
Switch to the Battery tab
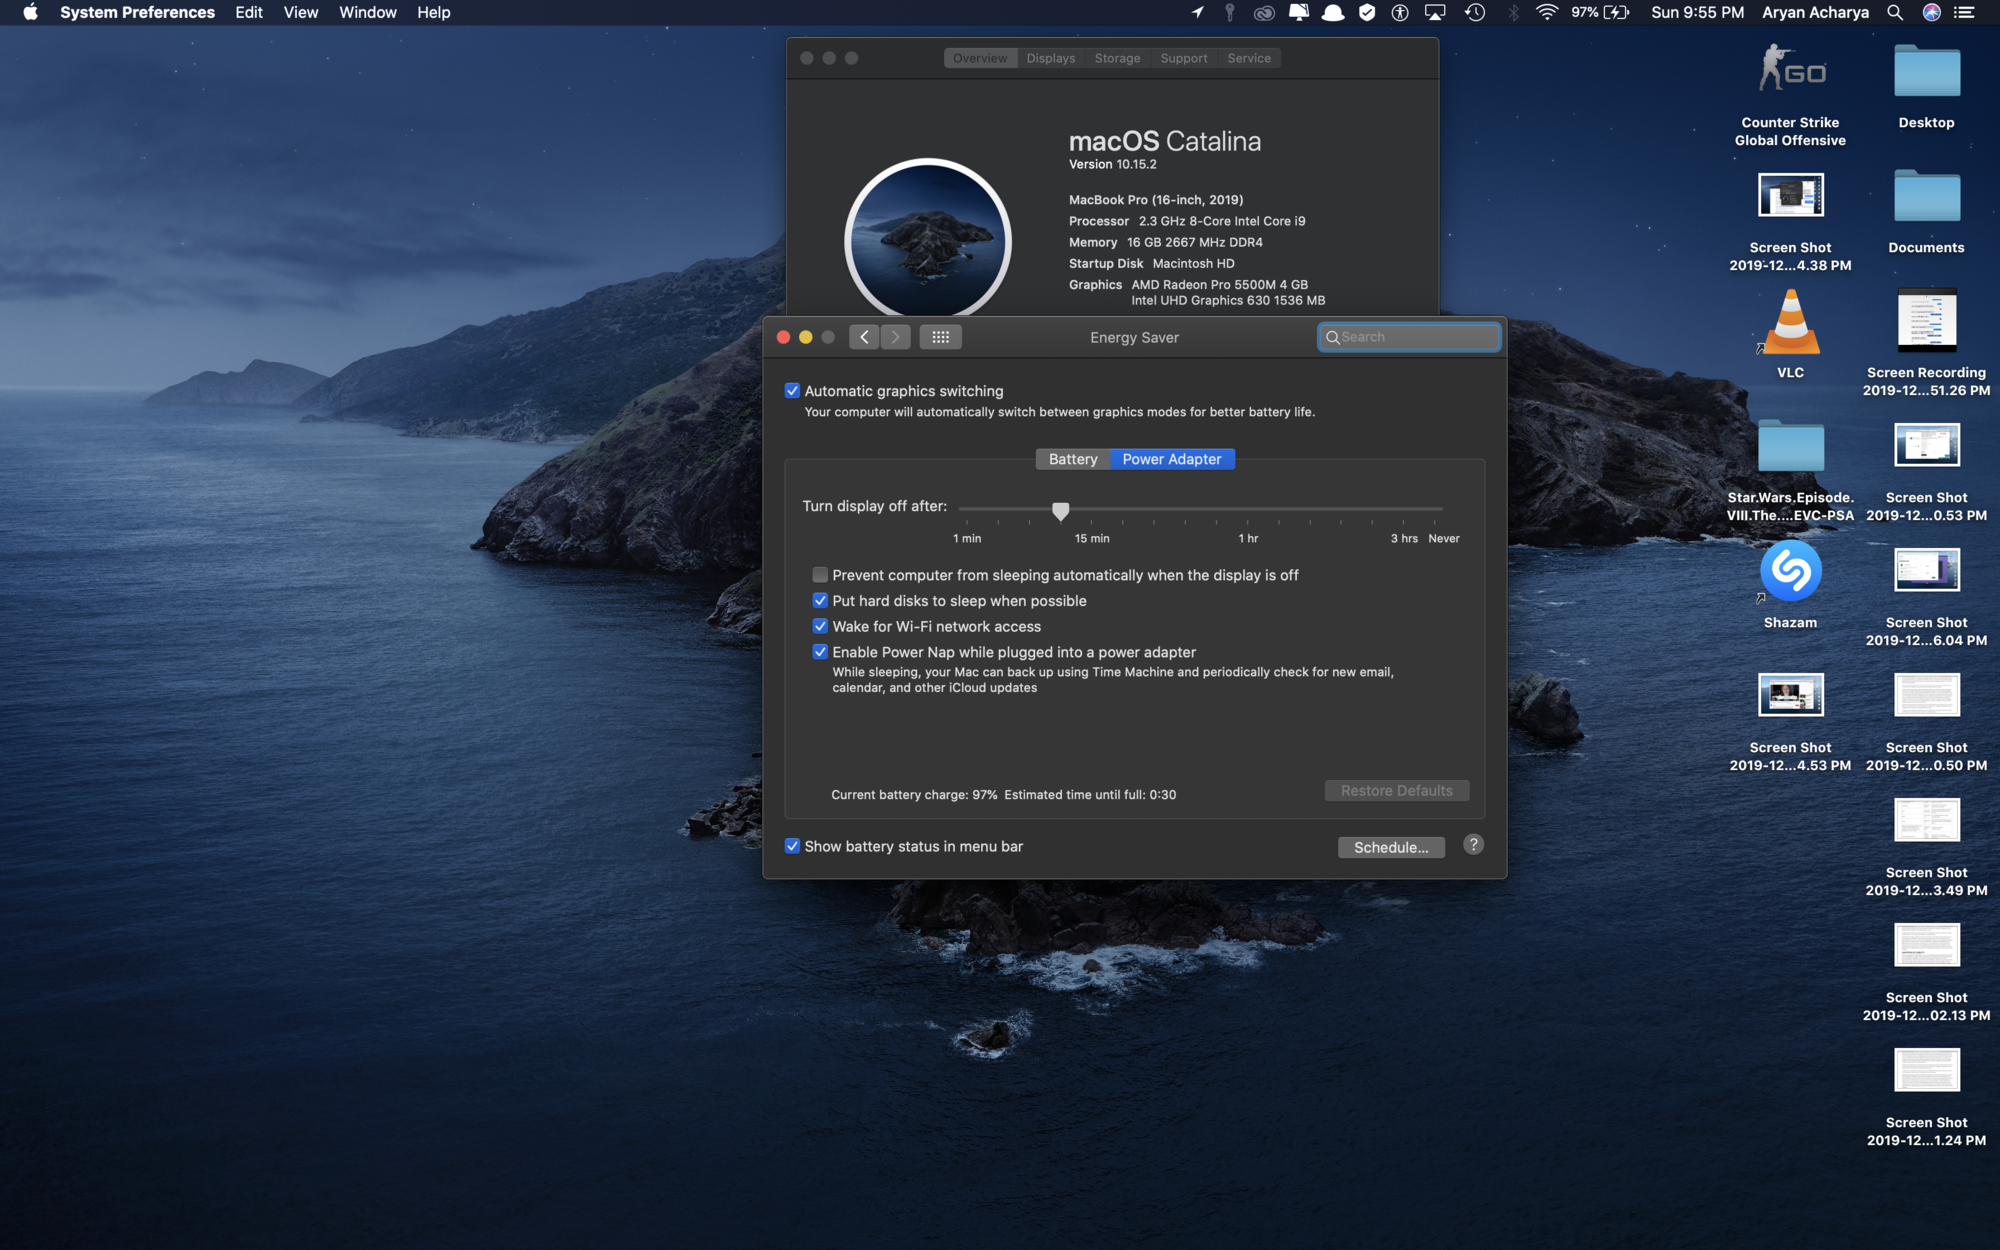pos(1072,459)
